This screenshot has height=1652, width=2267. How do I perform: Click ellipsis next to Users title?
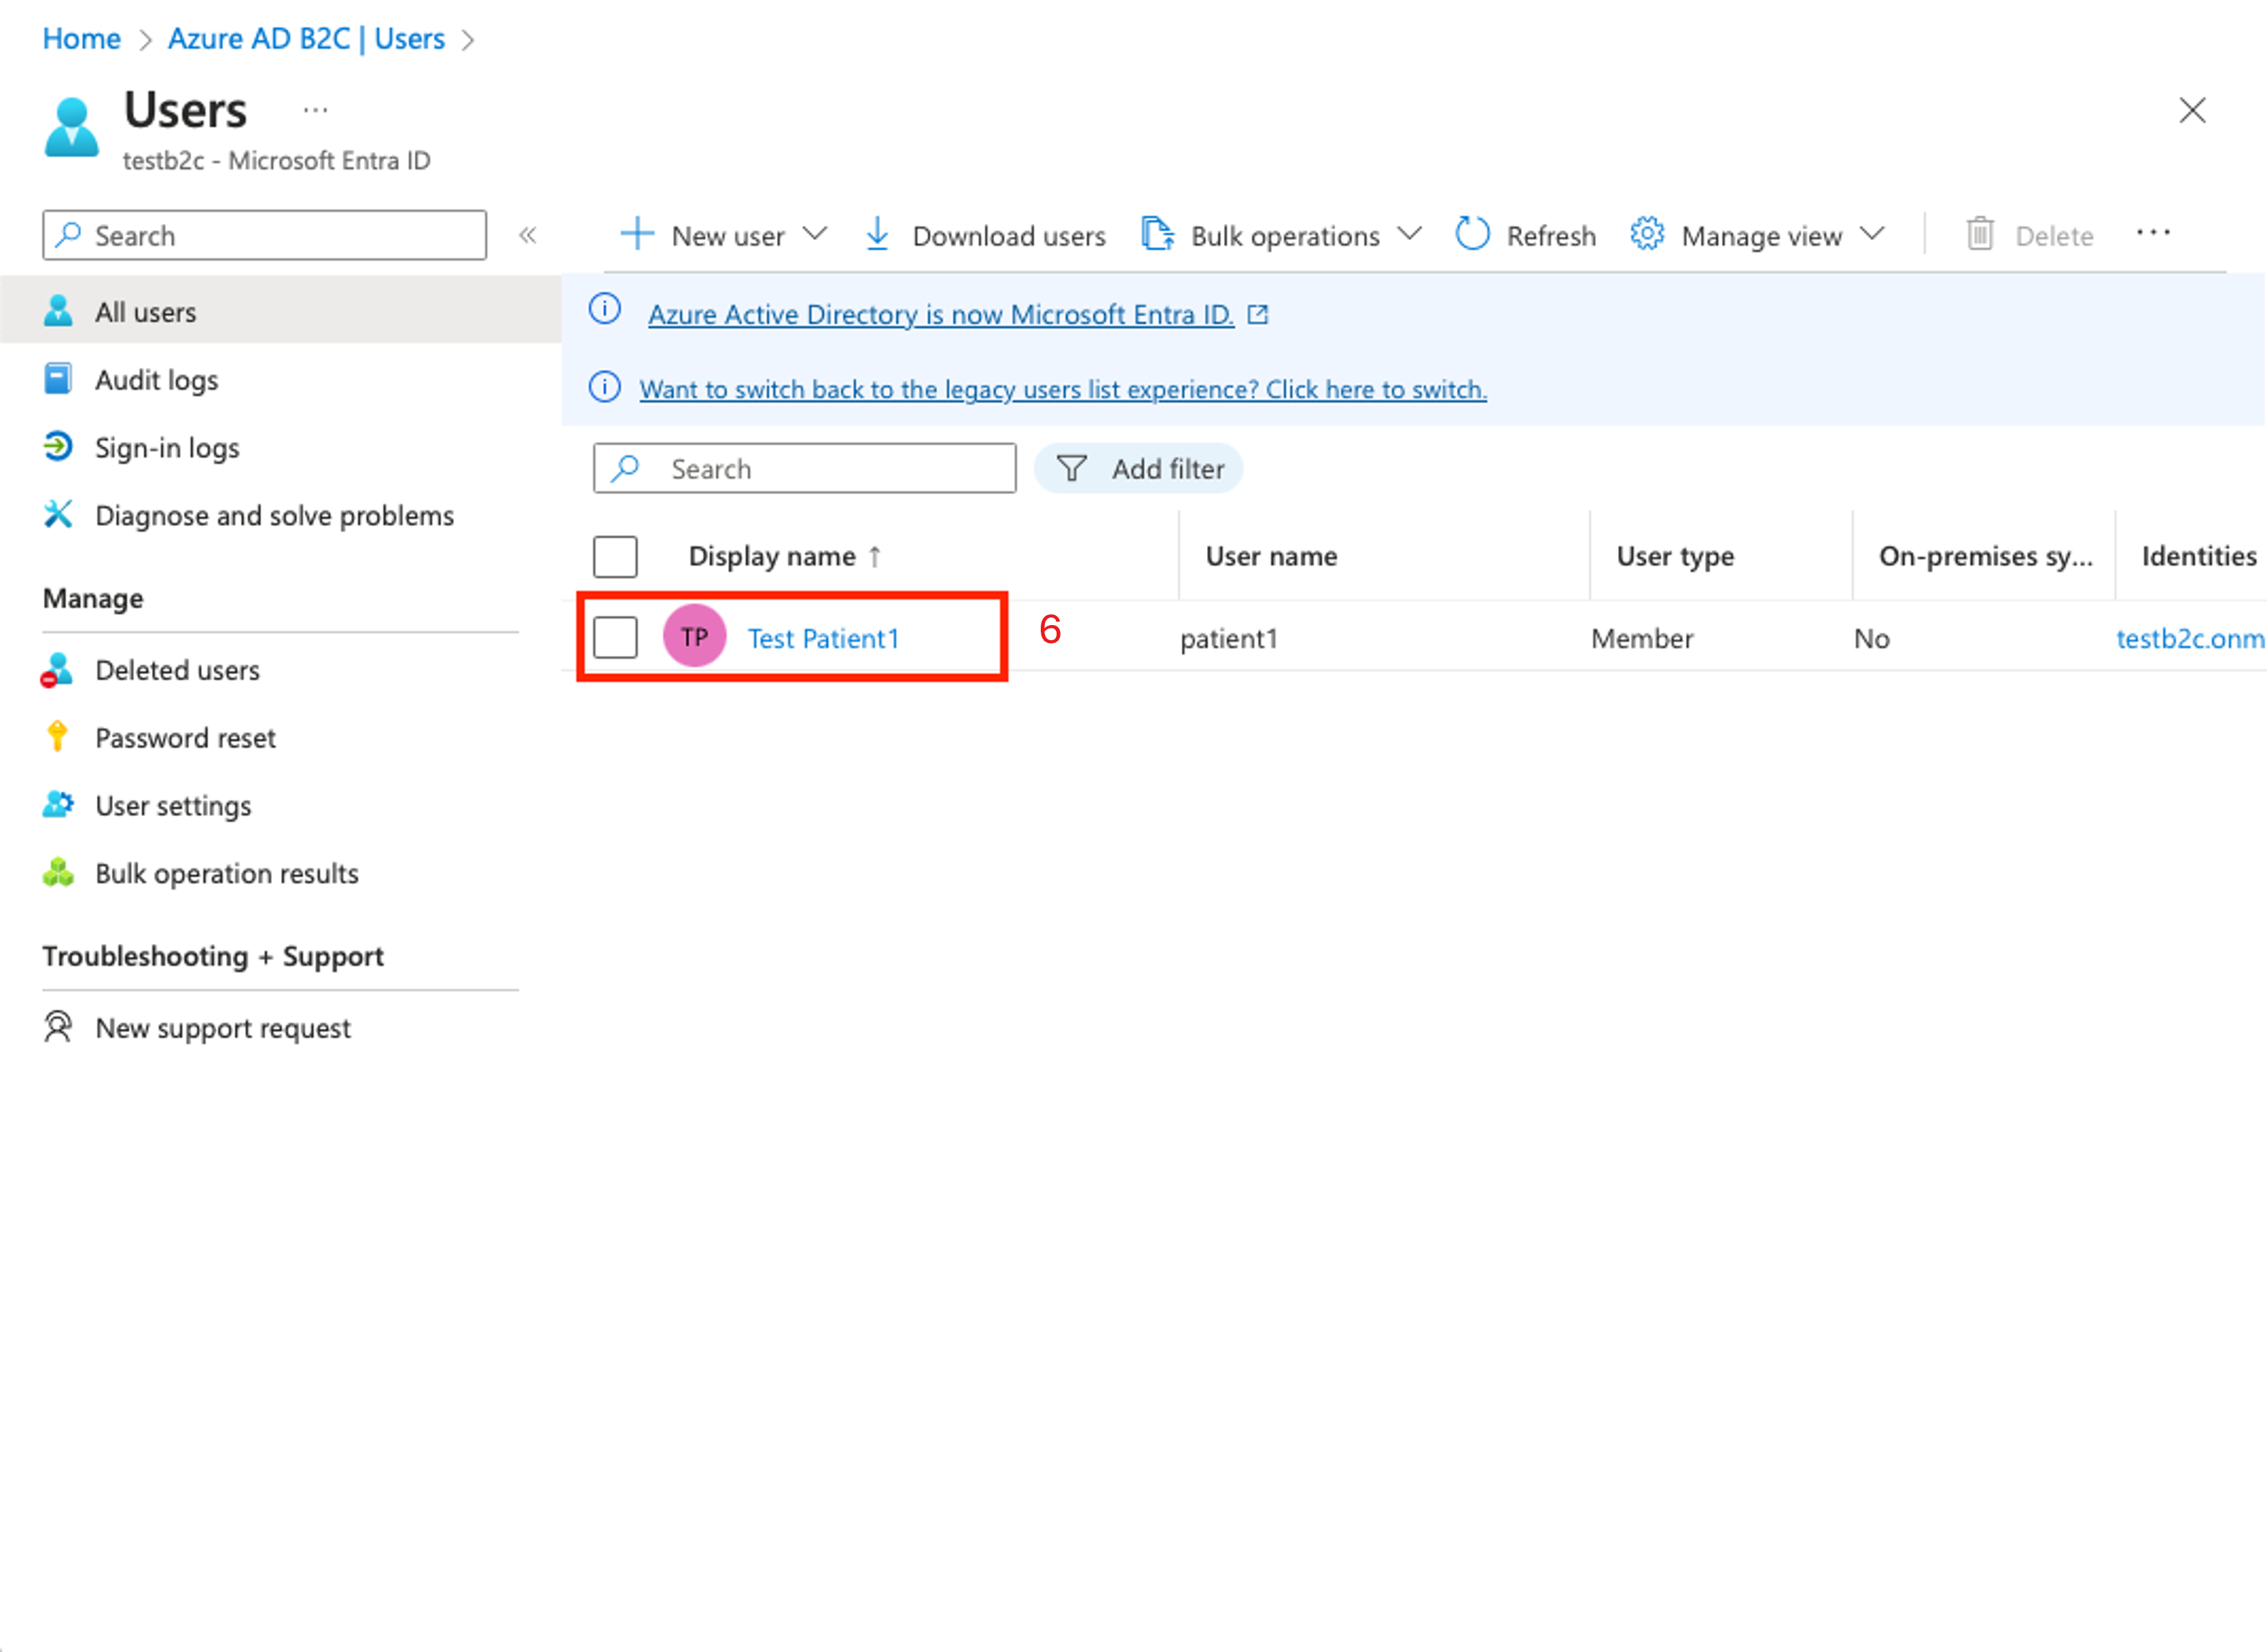(315, 110)
